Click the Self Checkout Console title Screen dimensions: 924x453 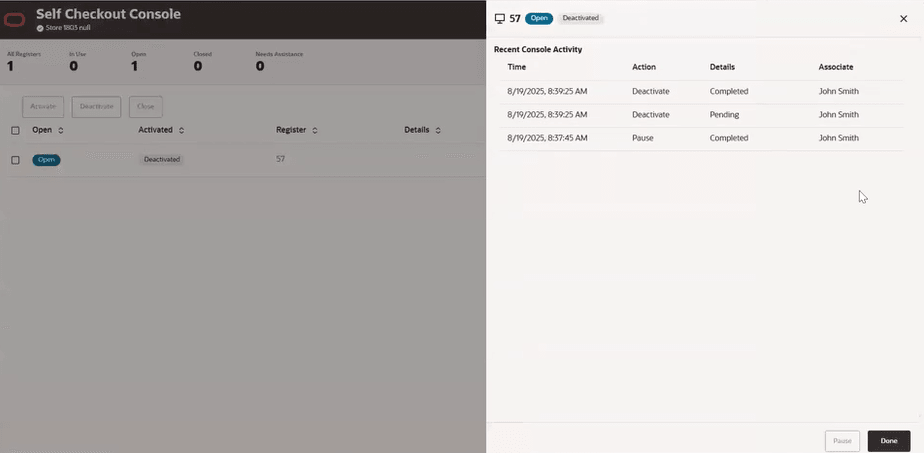[108, 14]
